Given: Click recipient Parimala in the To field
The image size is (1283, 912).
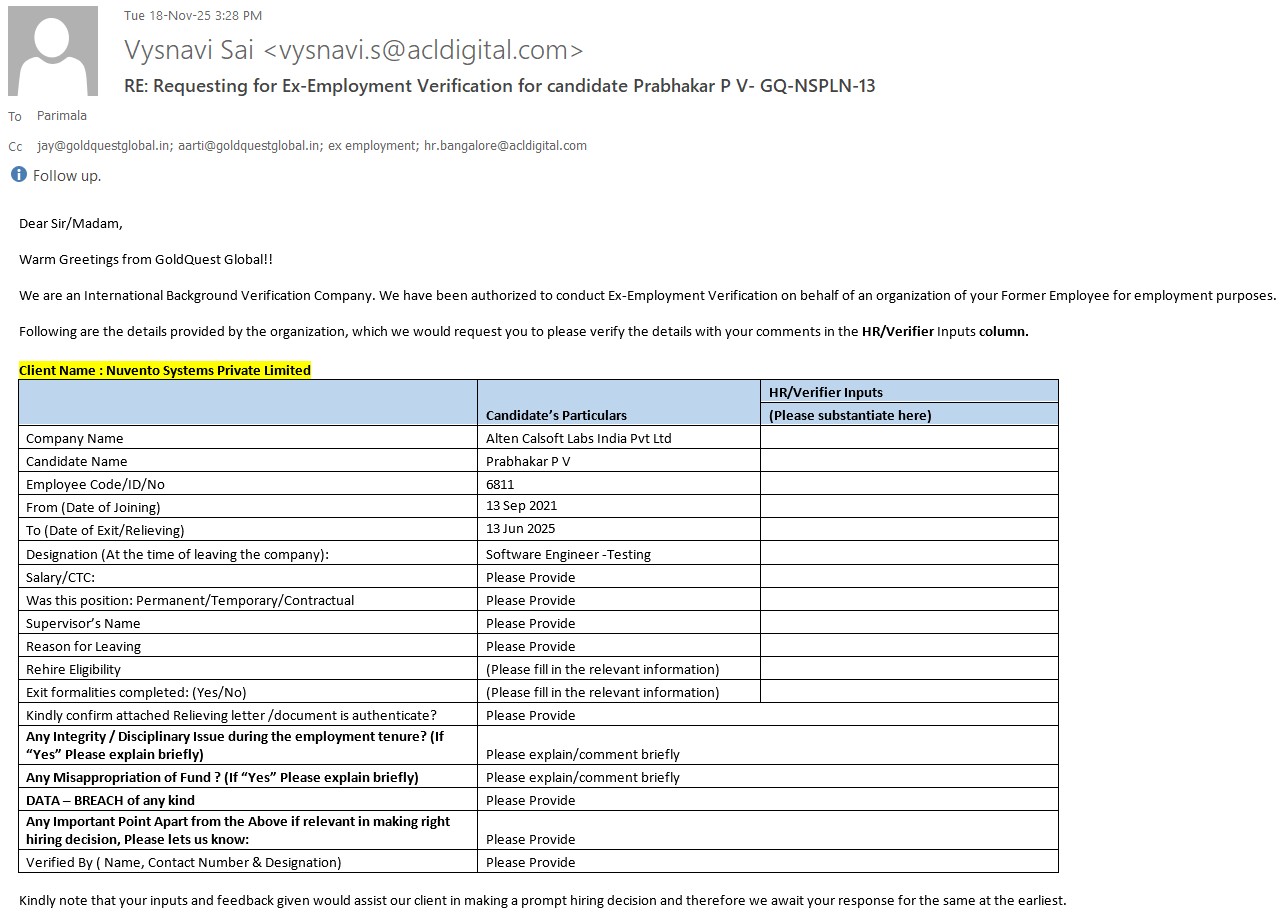Looking at the screenshot, I should coord(62,116).
